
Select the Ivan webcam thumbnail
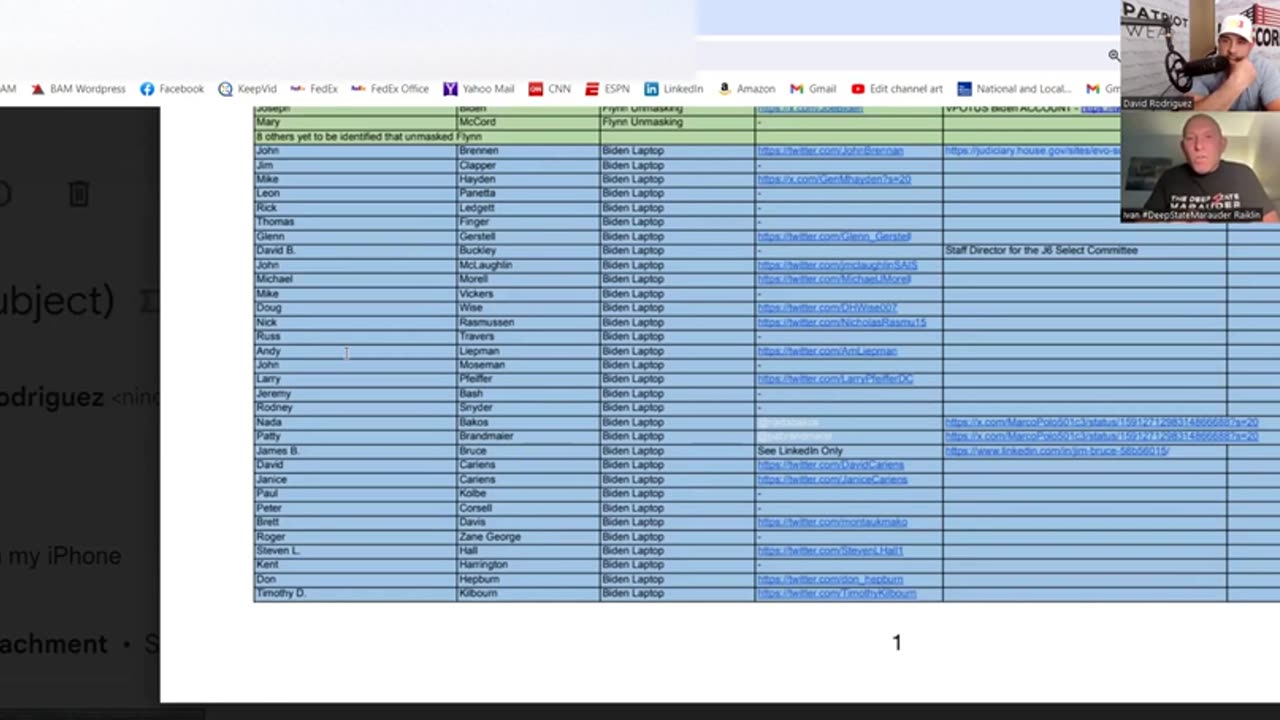coord(1200,166)
